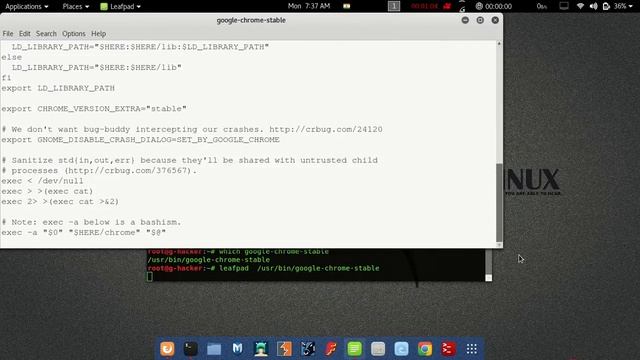
Task: Close the google-chrome-stable Leafpad window
Action: [x=495, y=20]
